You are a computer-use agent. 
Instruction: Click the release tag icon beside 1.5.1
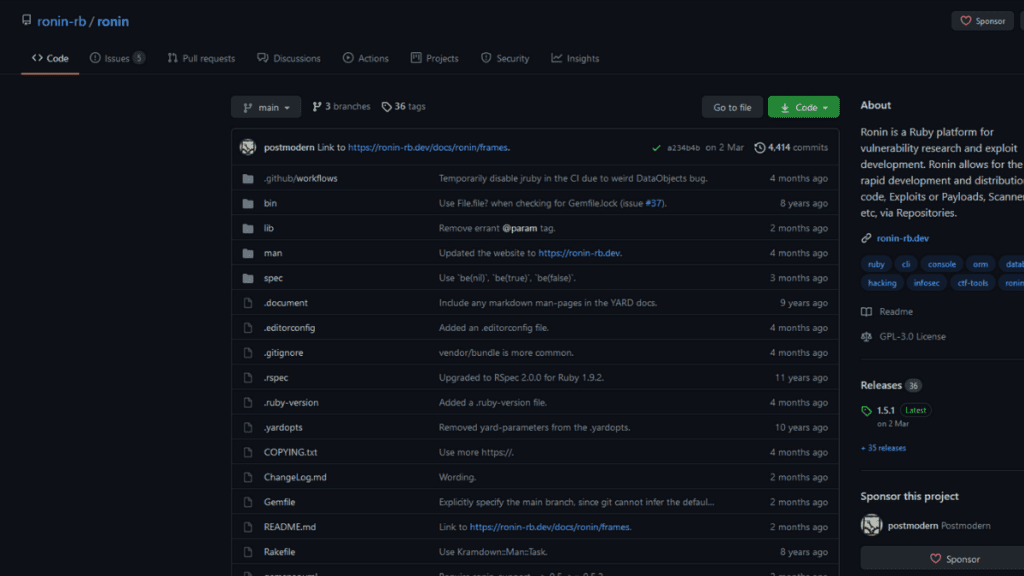tap(866, 410)
